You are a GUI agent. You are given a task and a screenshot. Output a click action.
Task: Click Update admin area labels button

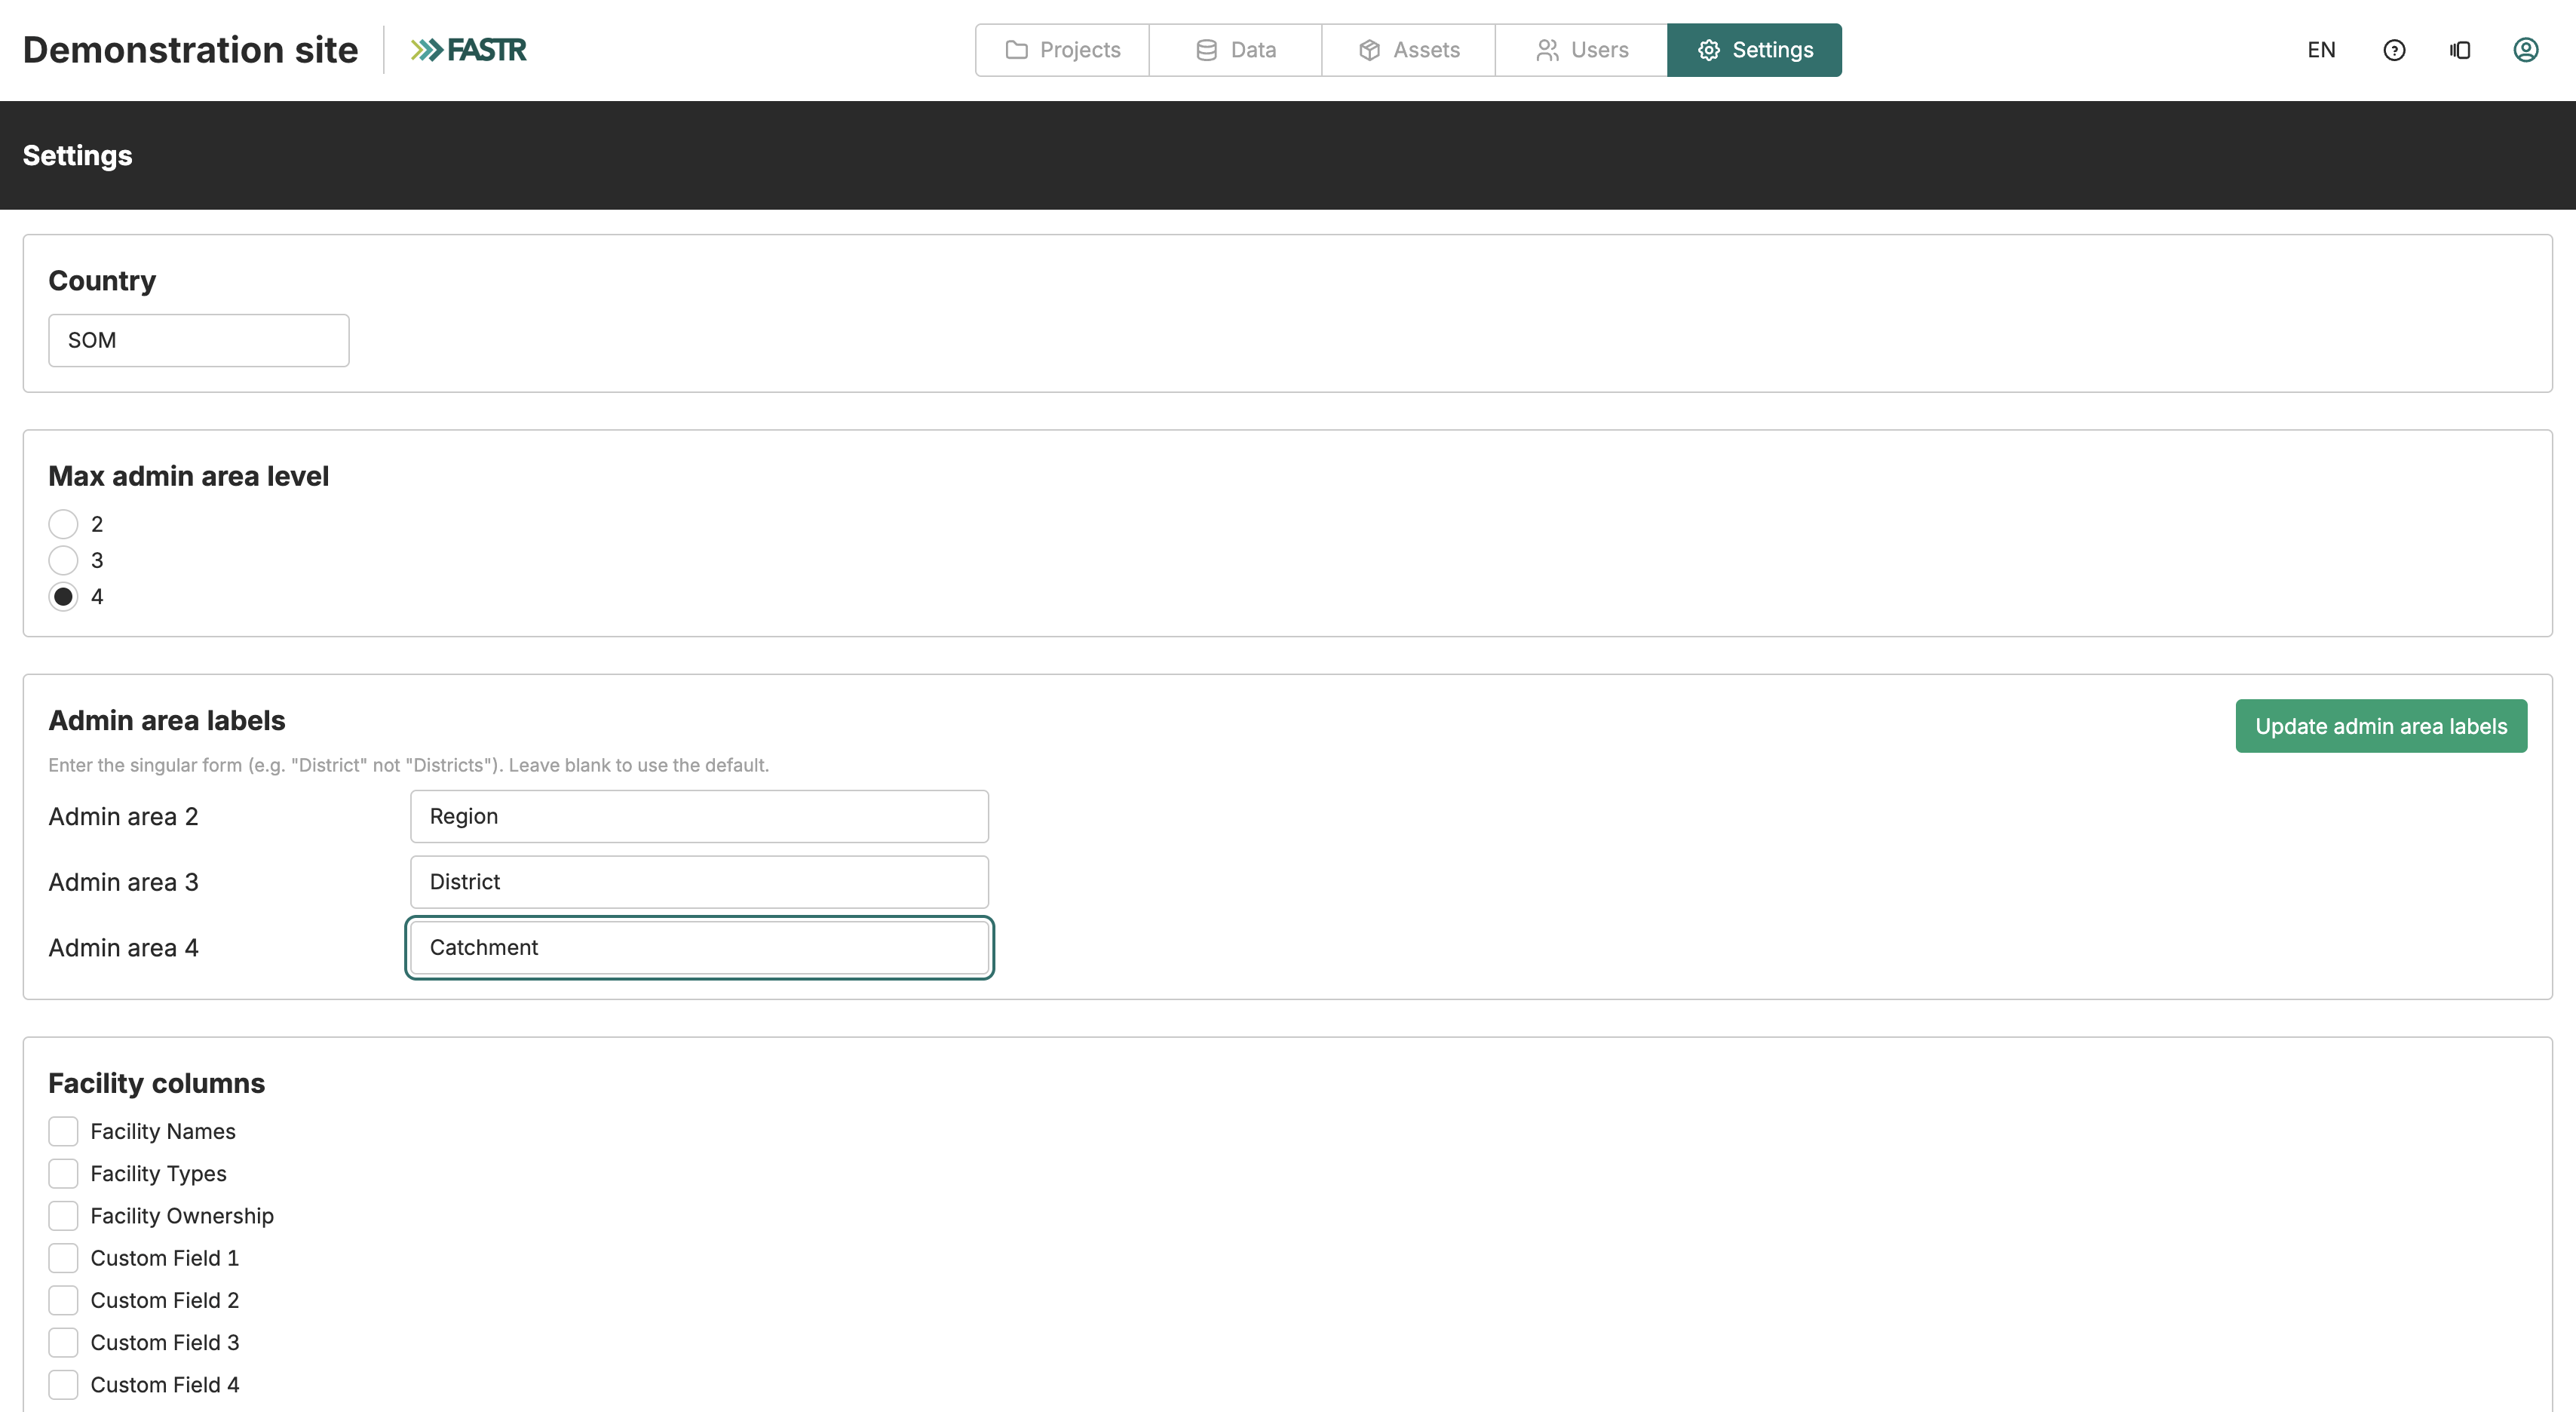[2381, 726]
